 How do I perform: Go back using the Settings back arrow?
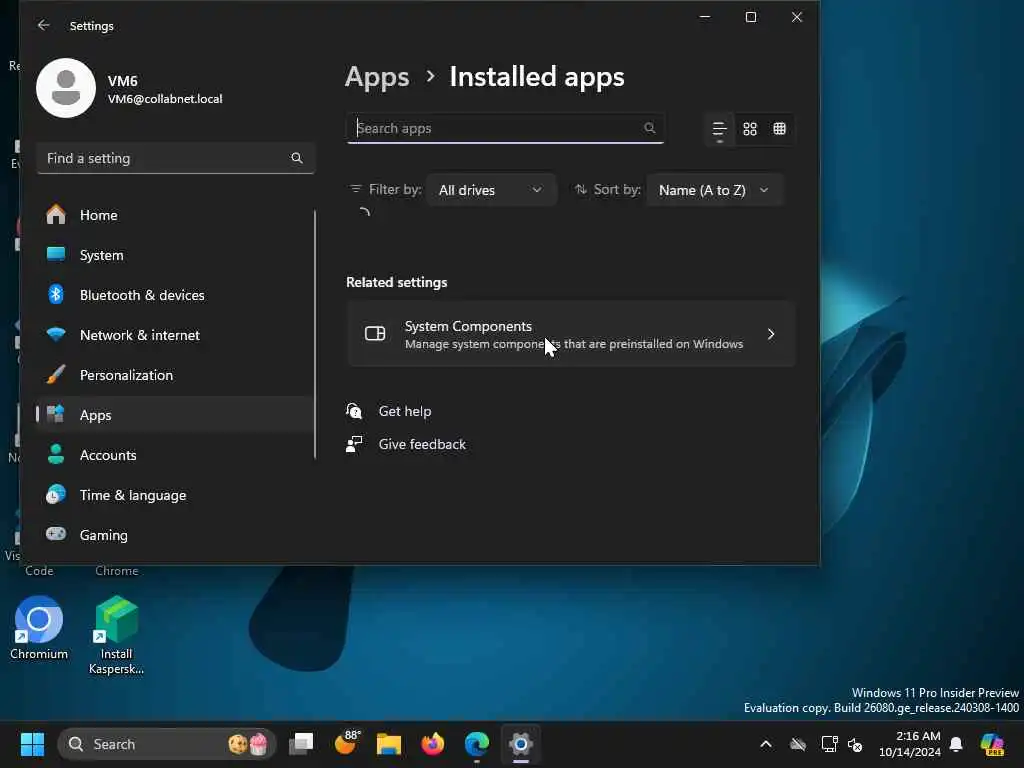[x=44, y=25]
